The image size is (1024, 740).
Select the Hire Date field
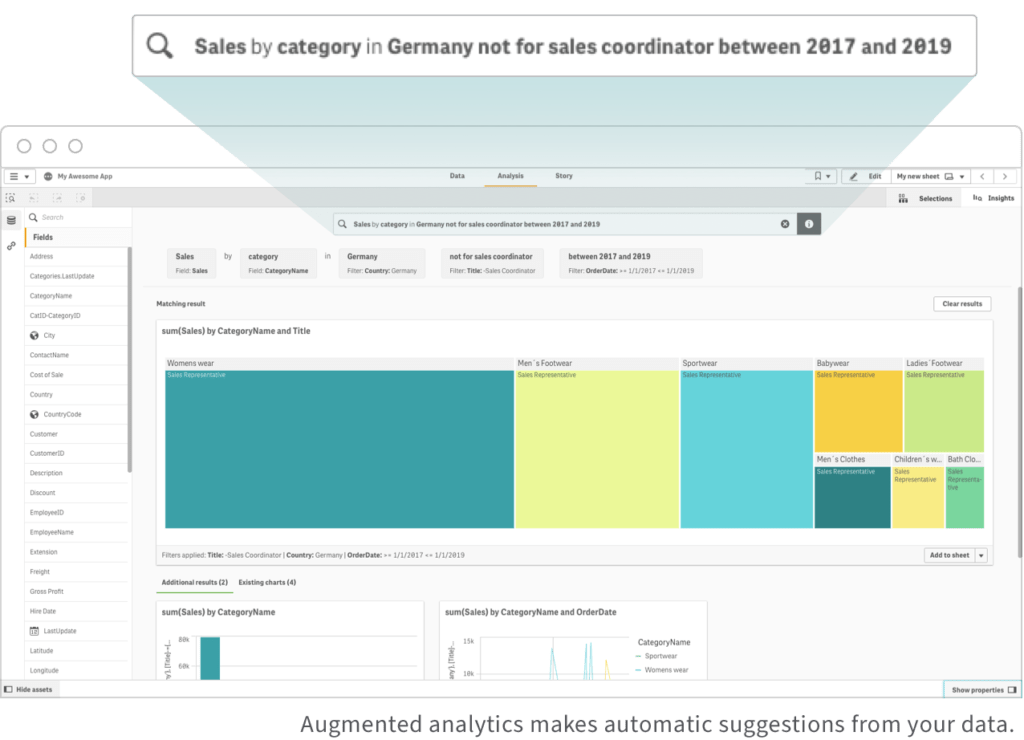(76, 611)
